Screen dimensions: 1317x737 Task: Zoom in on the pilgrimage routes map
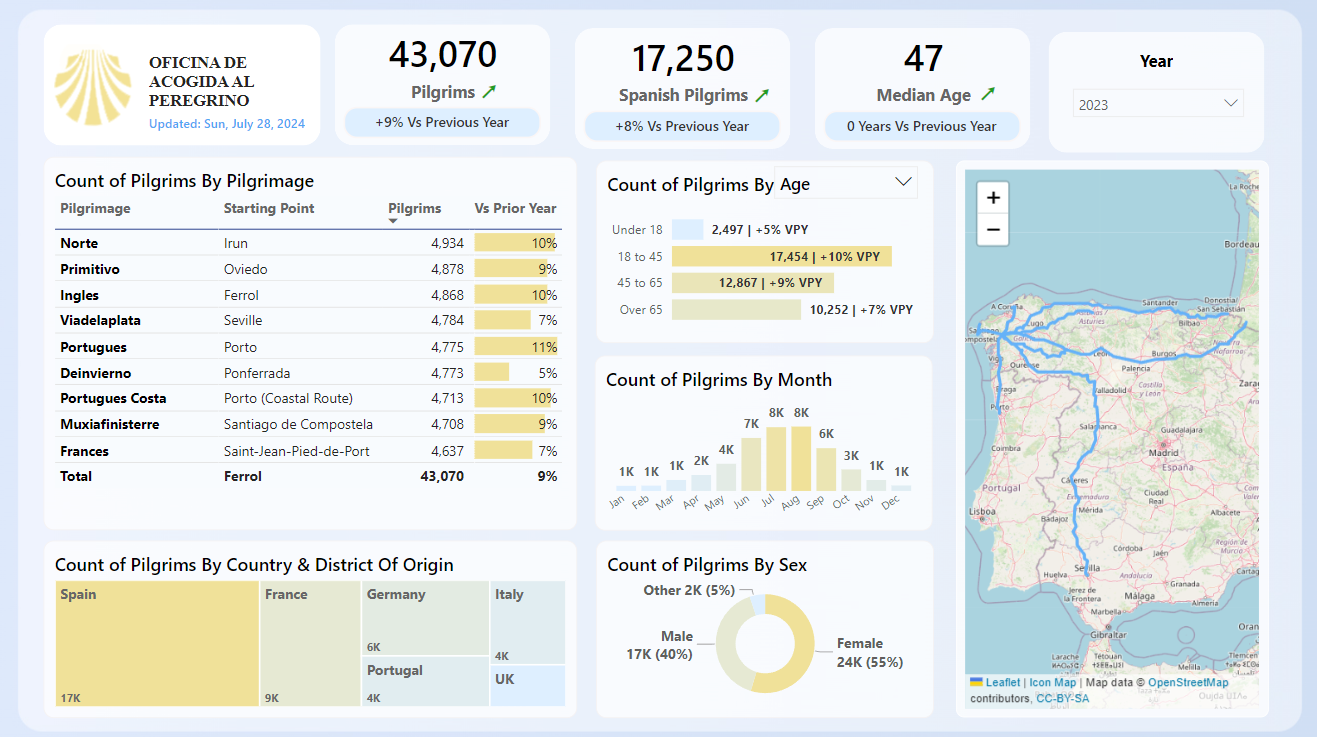pos(991,197)
